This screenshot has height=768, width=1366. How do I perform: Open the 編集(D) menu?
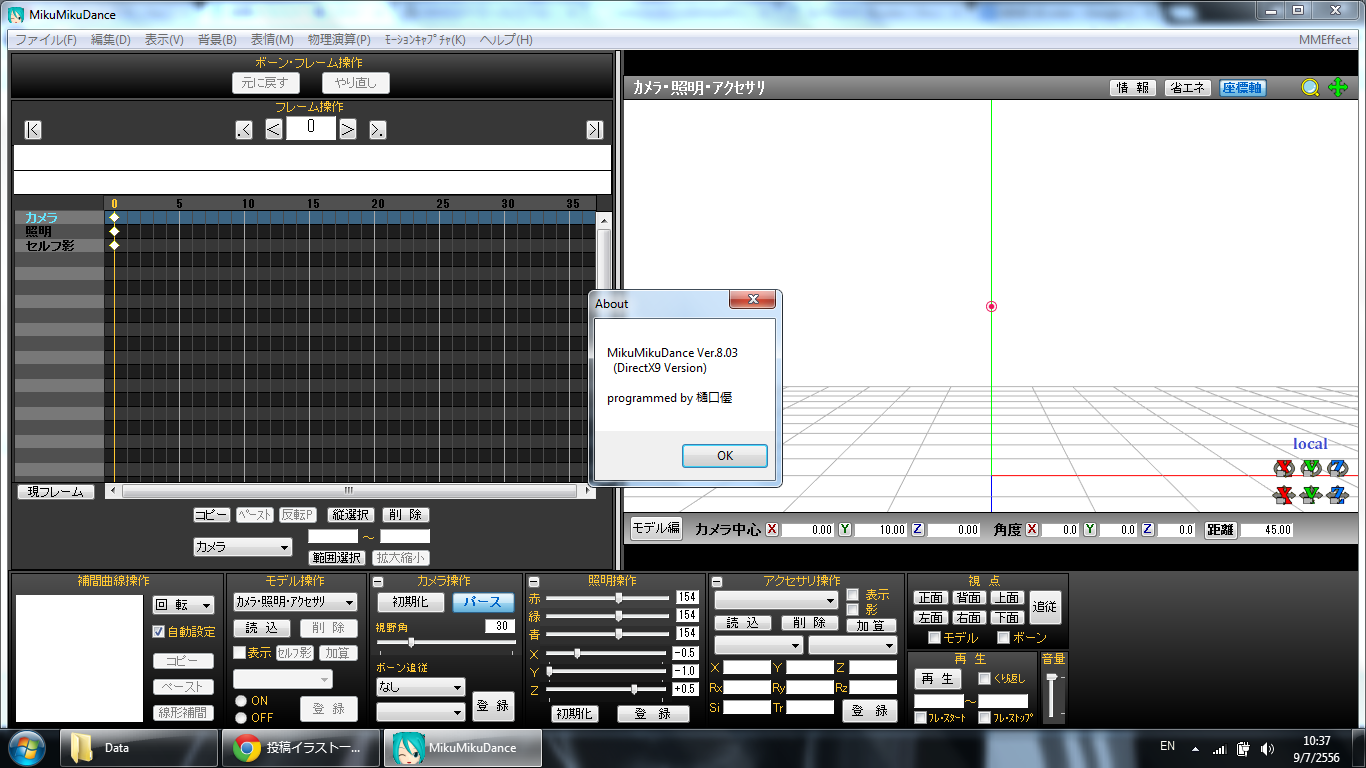coord(111,40)
